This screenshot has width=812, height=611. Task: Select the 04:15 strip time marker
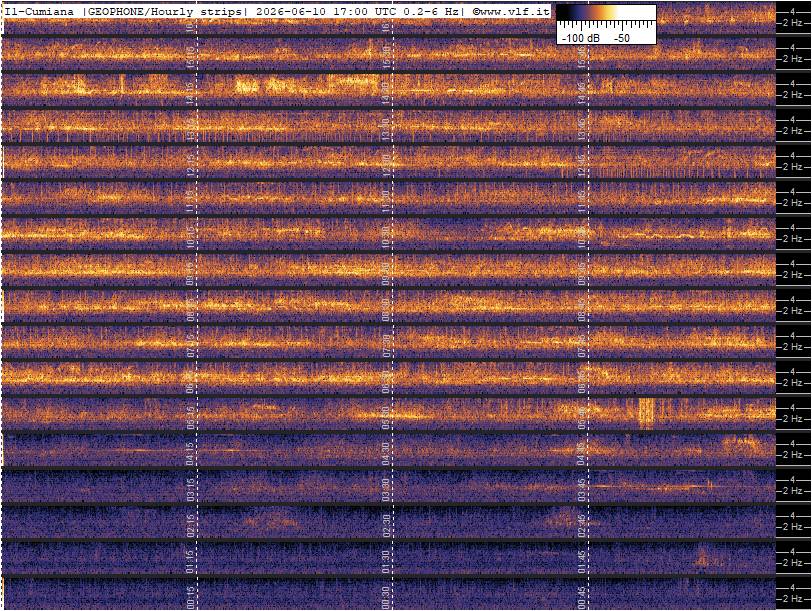[x=190, y=454]
